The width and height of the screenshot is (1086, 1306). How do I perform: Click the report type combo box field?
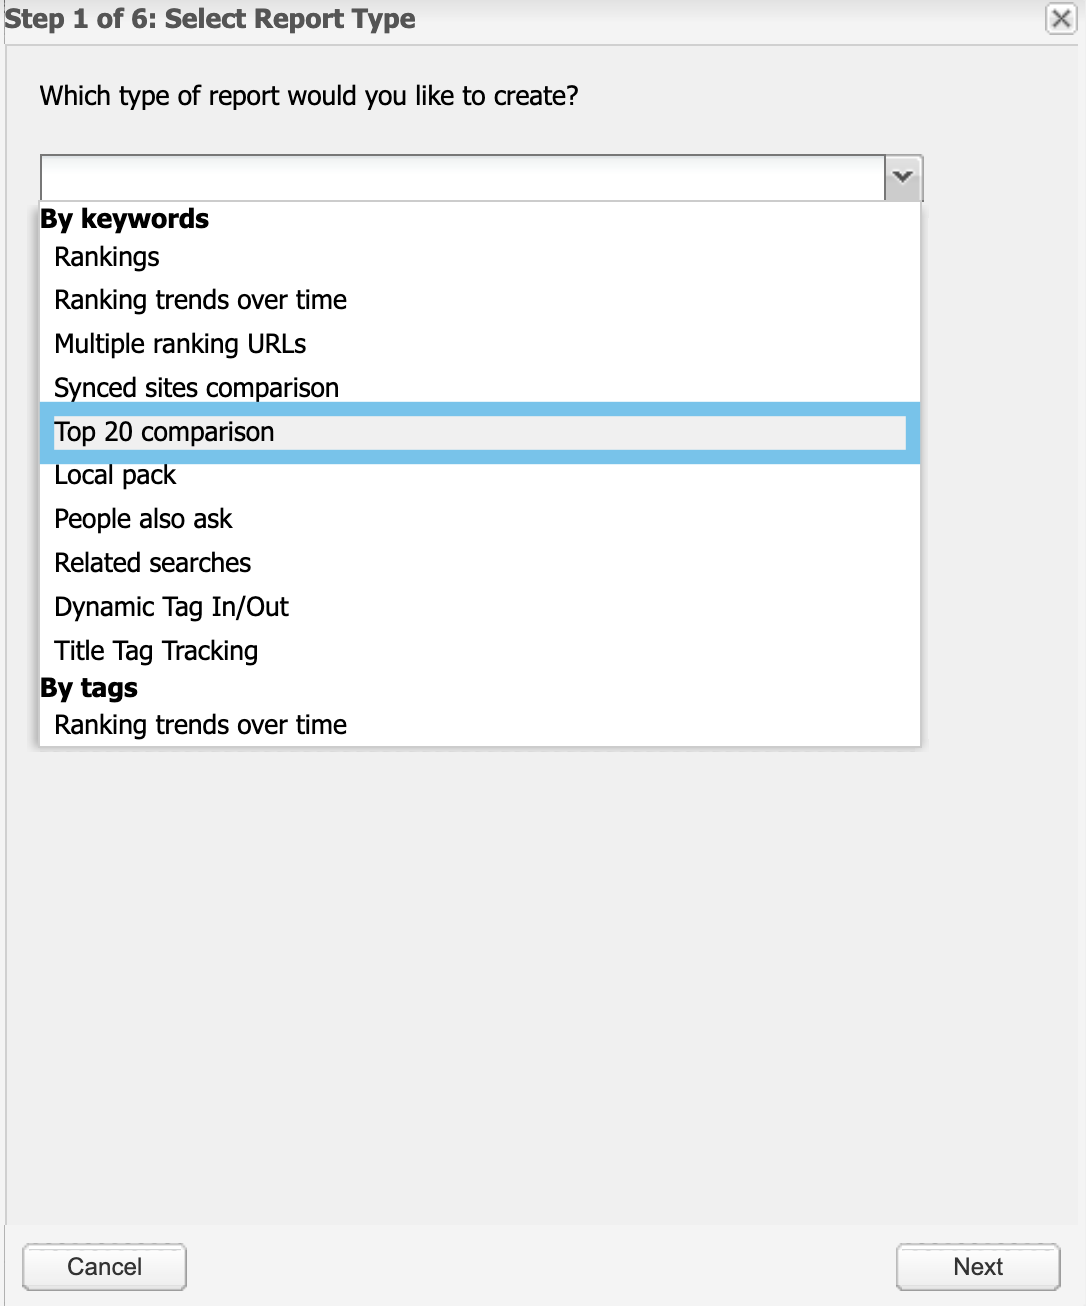[462, 178]
